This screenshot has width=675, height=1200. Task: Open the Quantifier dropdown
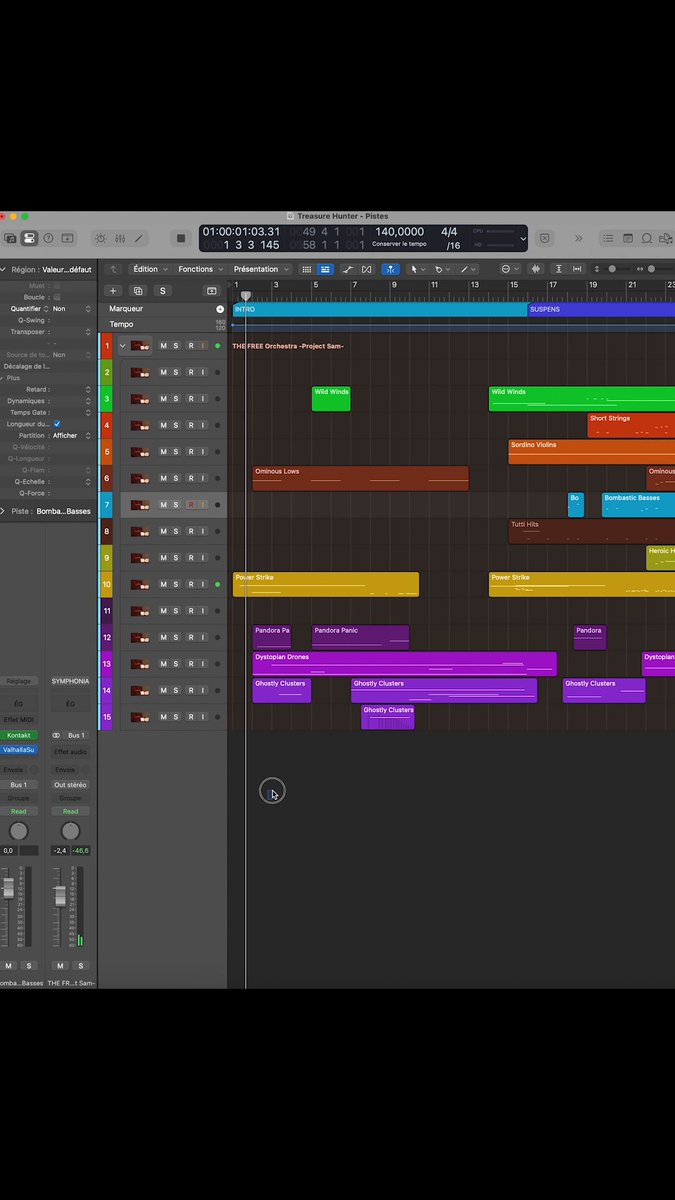[70, 309]
